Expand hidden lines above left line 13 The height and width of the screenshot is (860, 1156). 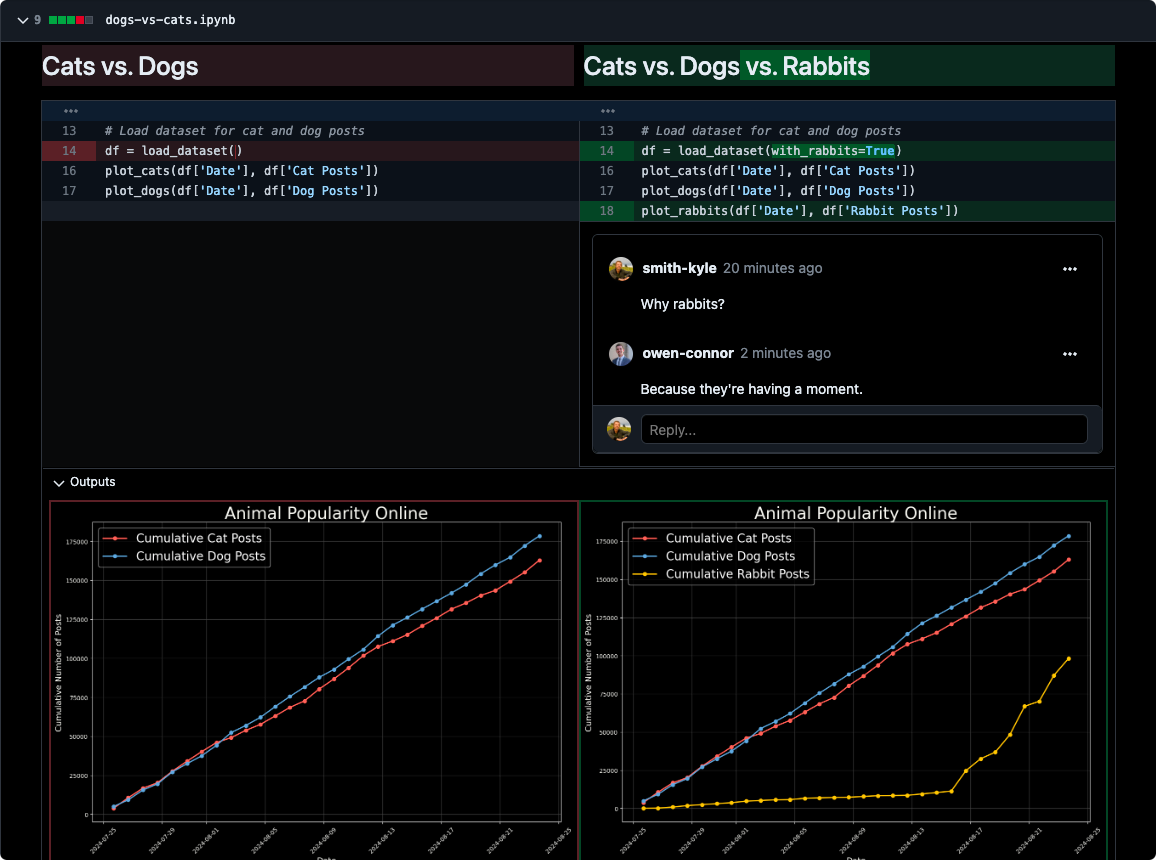click(70, 111)
